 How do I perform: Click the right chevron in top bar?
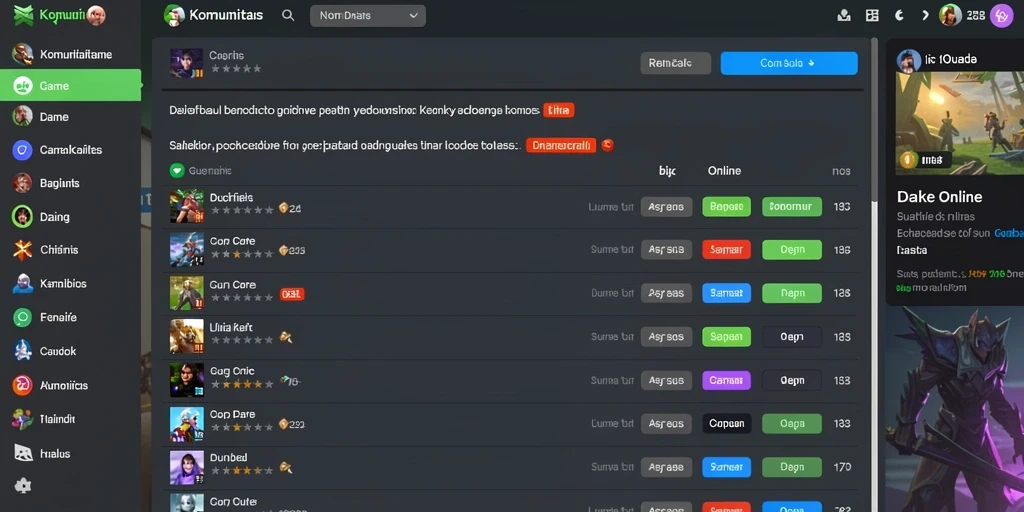click(925, 15)
